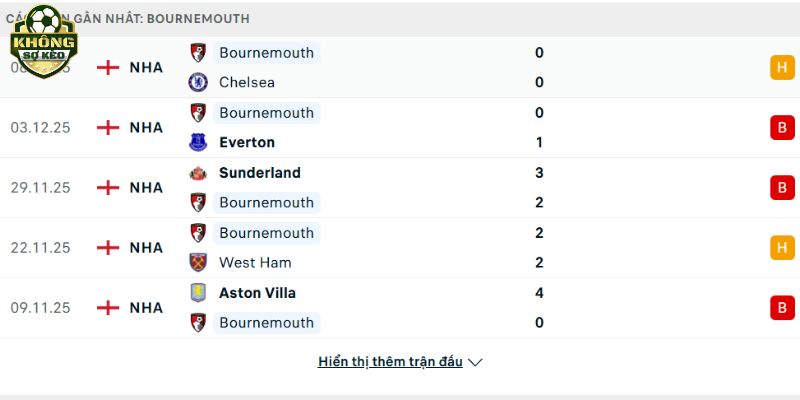The width and height of the screenshot is (800, 400).
Task: Click England flag beside the 22.11.25 match
Action: [x=107, y=248]
